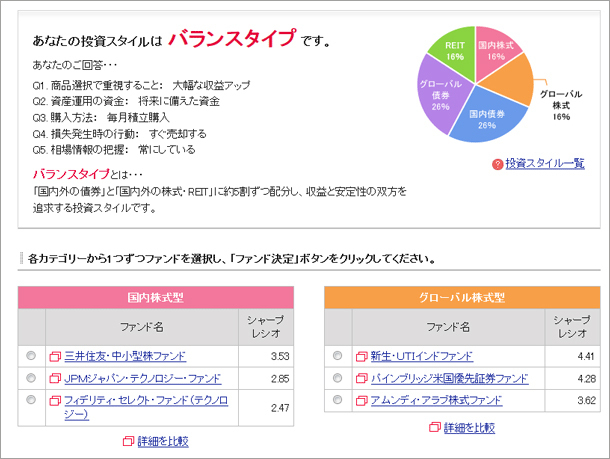This screenshot has height=459, width=610.
Task: Click window icon beside グローバル株式型 詳細を比較
Action: (435, 427)
